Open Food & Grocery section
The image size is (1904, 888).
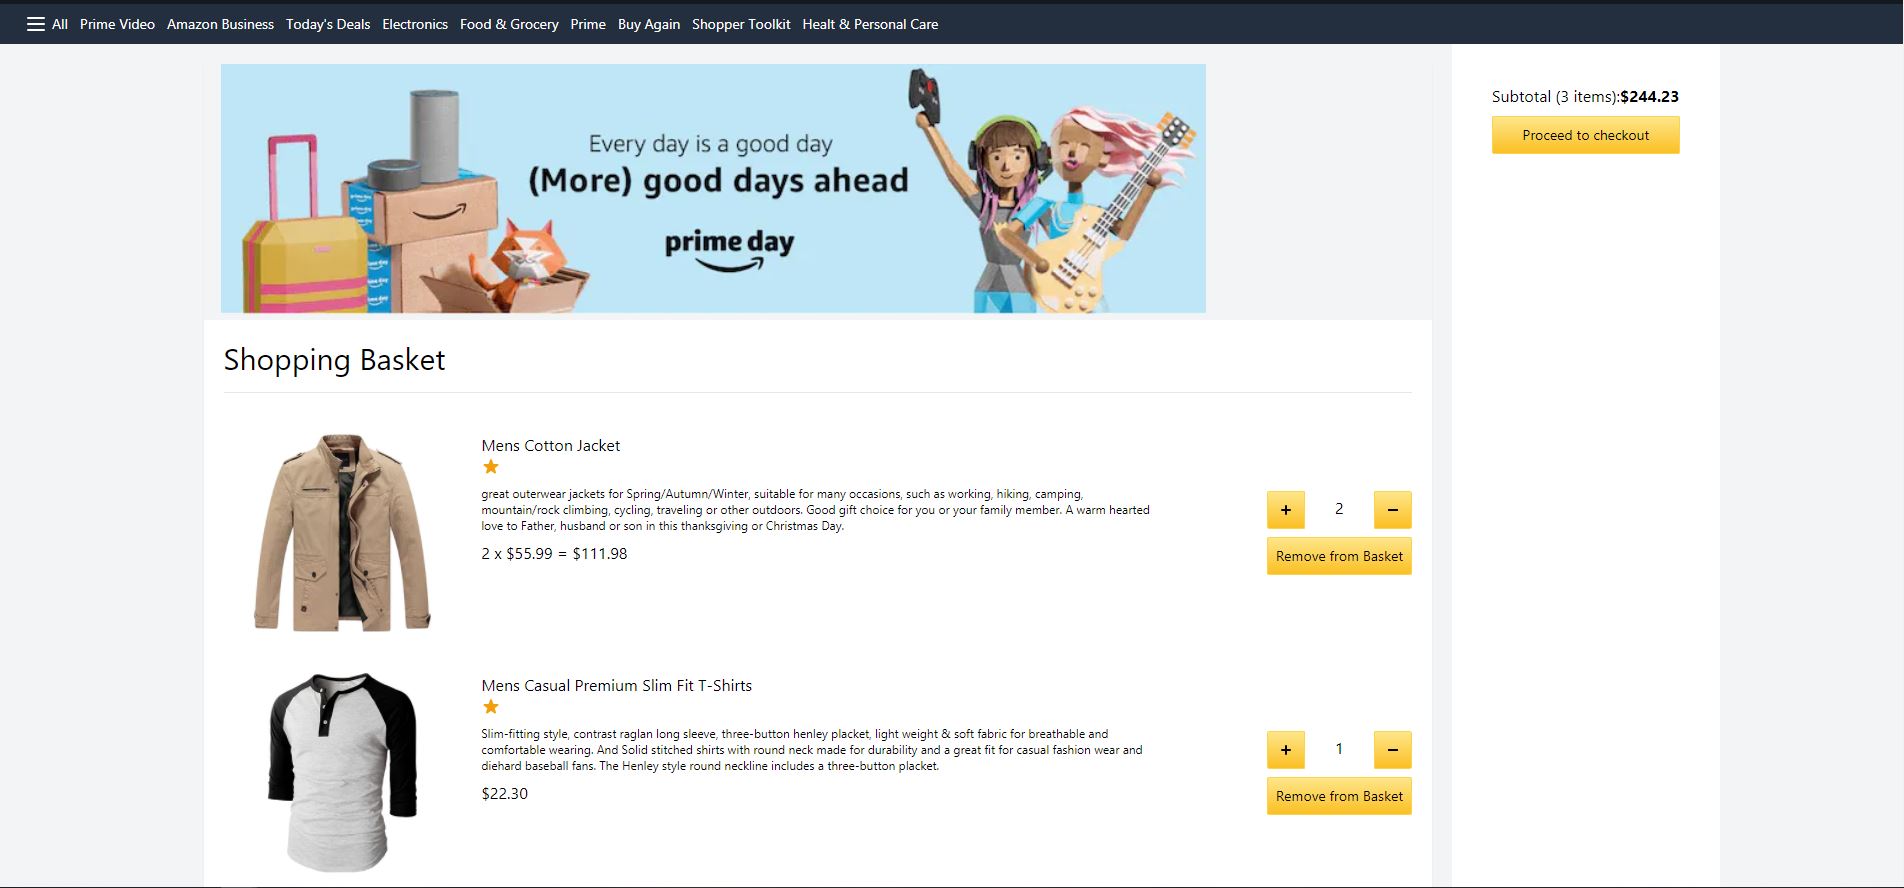pyautogui.click(x=509, y=24)
